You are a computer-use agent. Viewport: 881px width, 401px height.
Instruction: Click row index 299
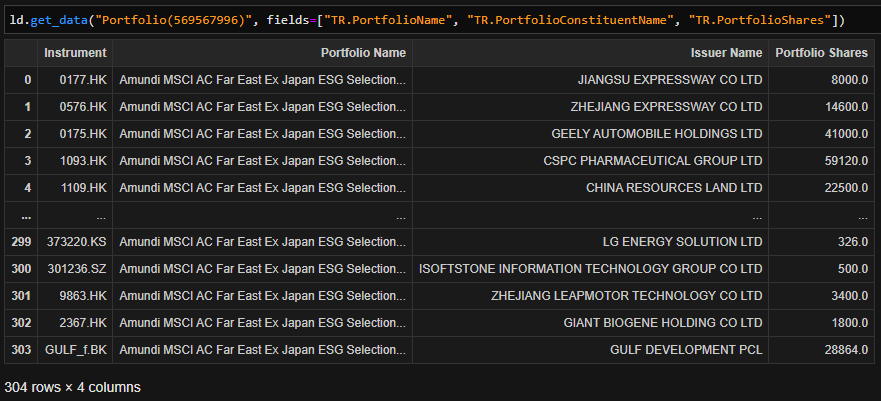point(21,241)
